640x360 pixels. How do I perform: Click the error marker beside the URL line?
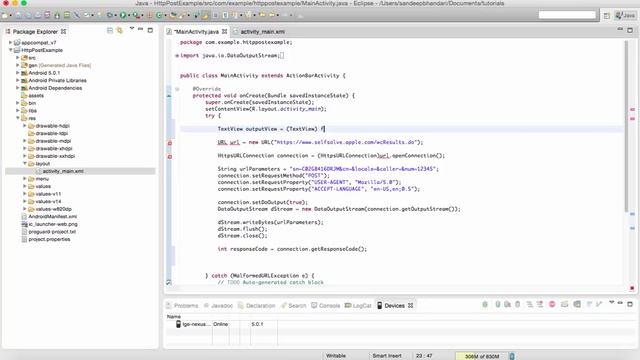coord(170,143)
